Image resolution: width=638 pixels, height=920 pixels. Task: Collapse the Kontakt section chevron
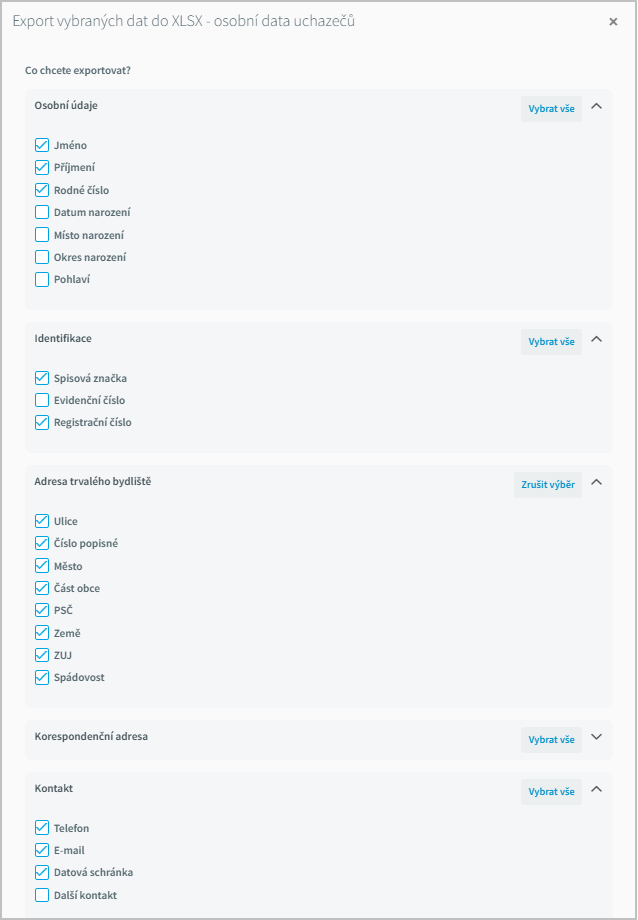(x=596, y=789)
